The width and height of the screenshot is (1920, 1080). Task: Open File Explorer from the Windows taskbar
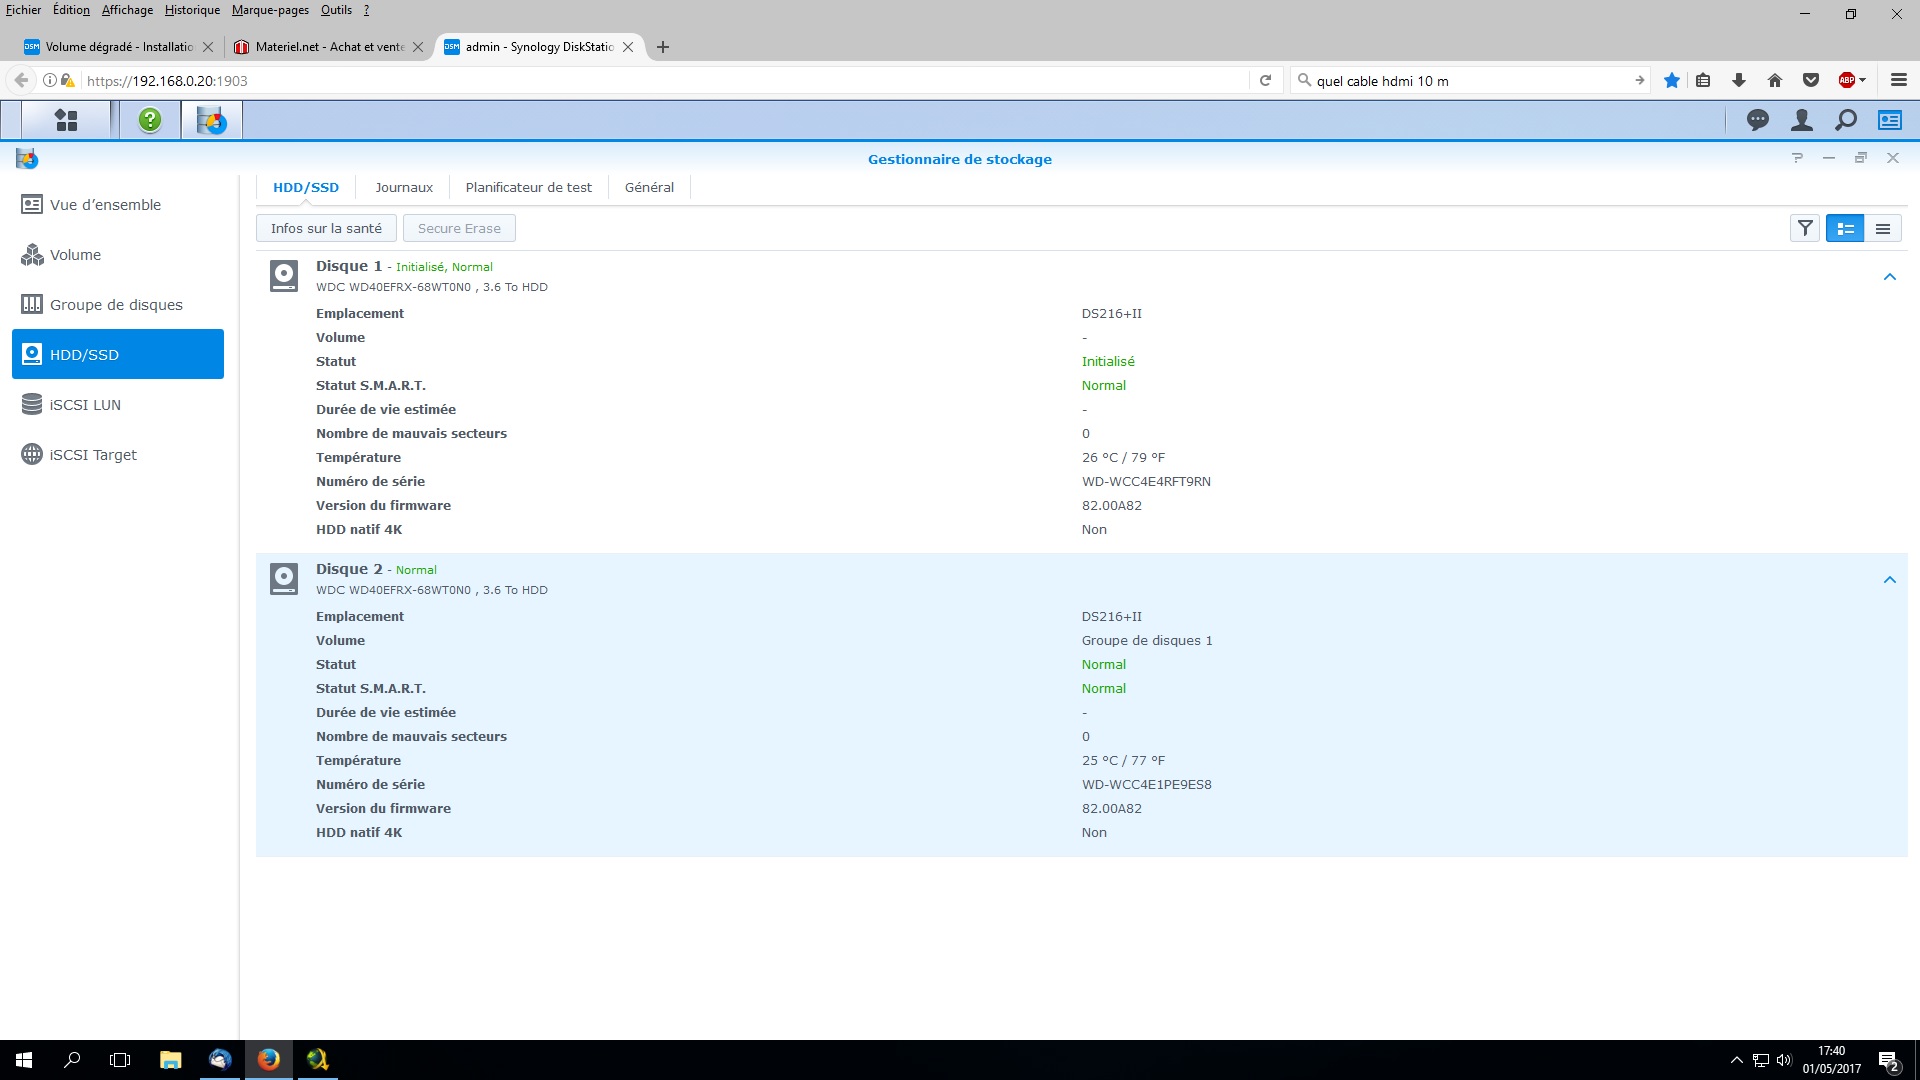pyautogui.click(x=170, y=1060)
